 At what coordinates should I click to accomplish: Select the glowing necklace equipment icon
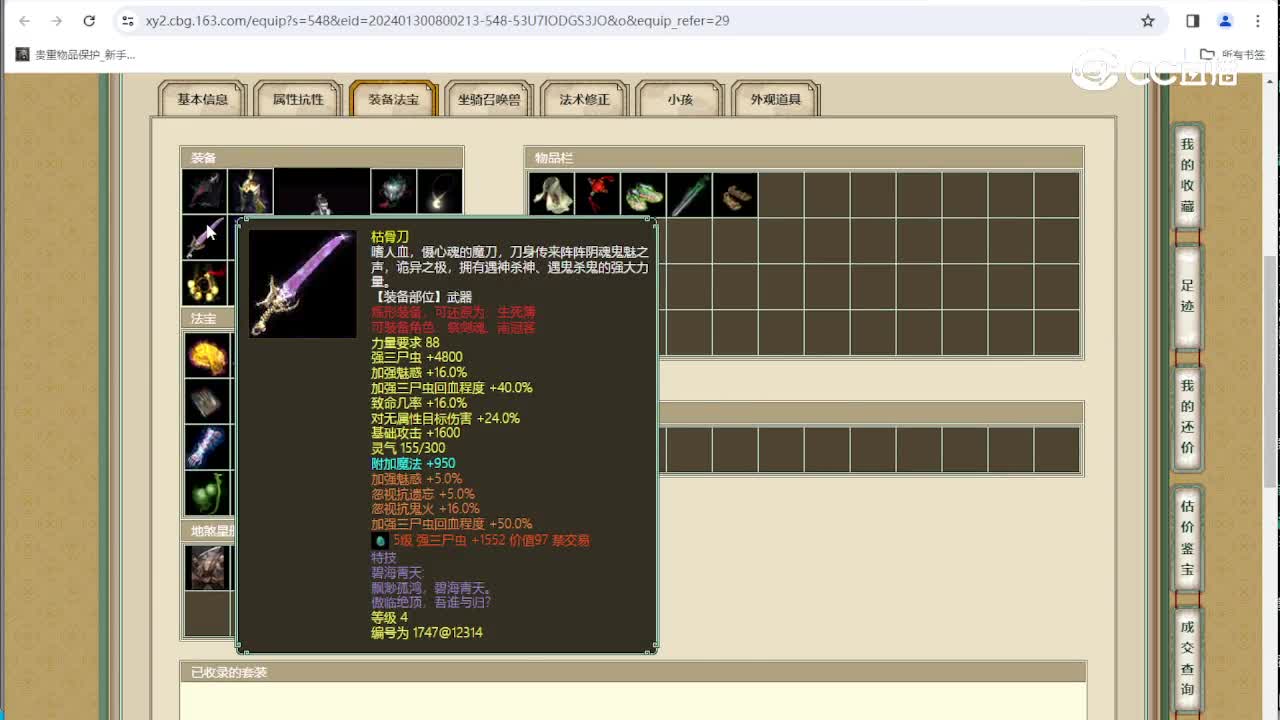click(440, 191)
